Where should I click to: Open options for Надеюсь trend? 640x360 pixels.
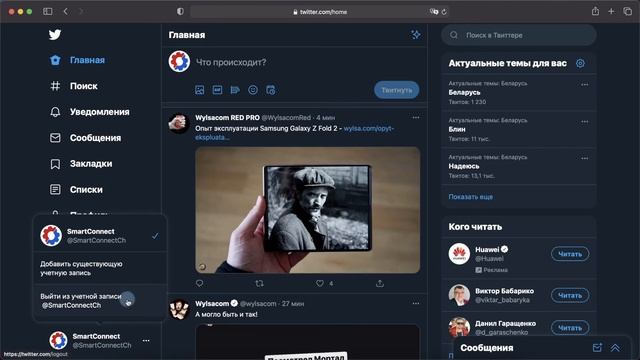[x=584, y=158]
